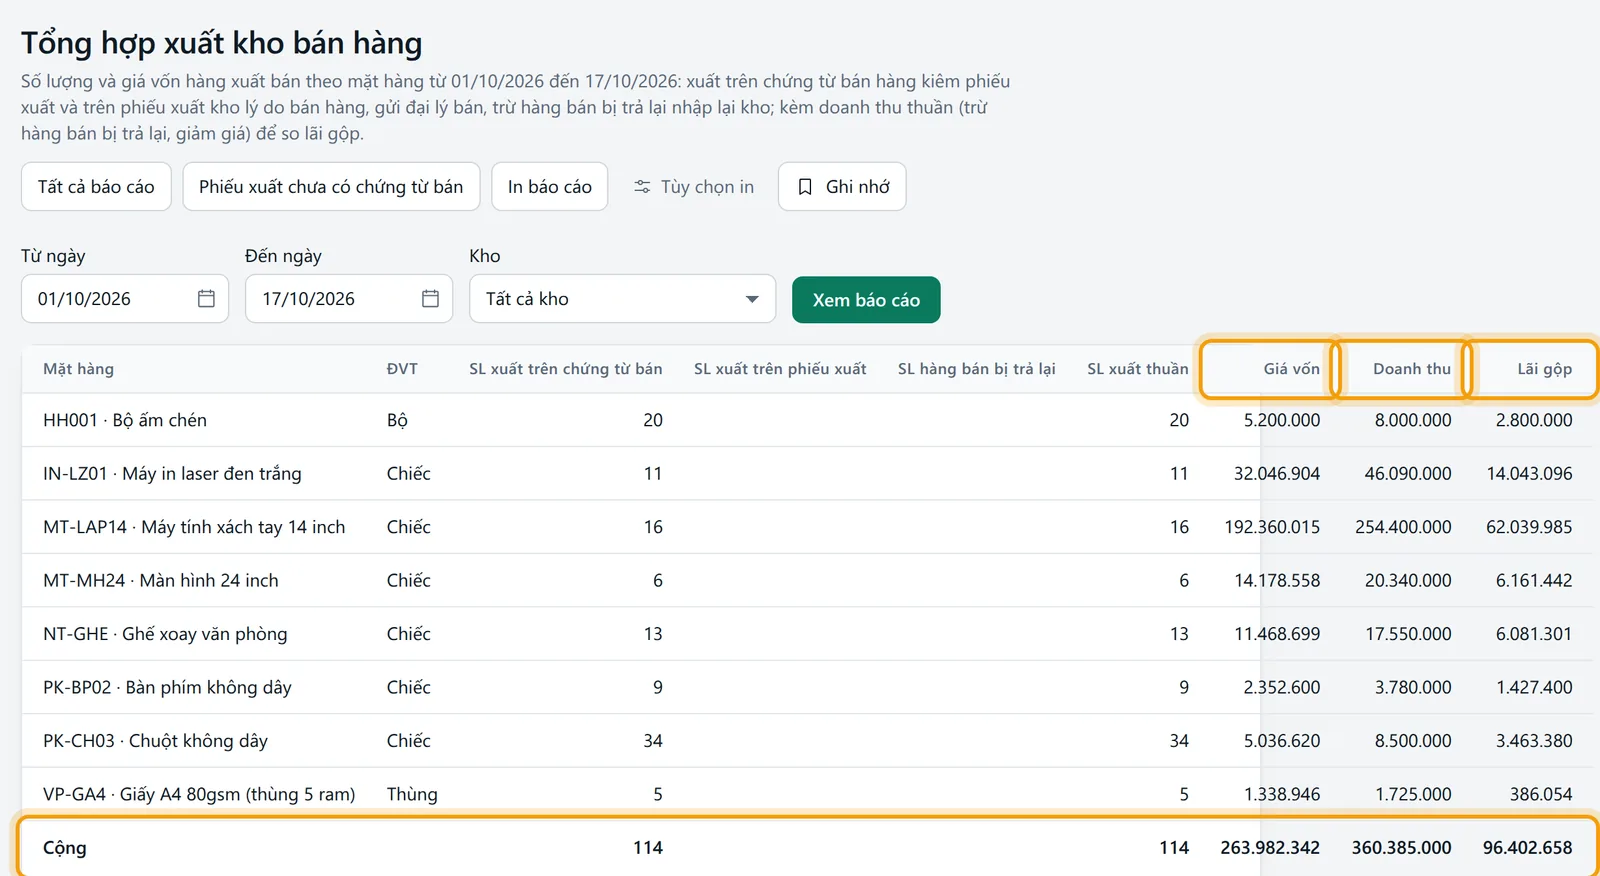The height and width of the screenshot is (876, 1600).
Task: Click the Đến ngày date field 17/10/2026
Action: point(349,299)
